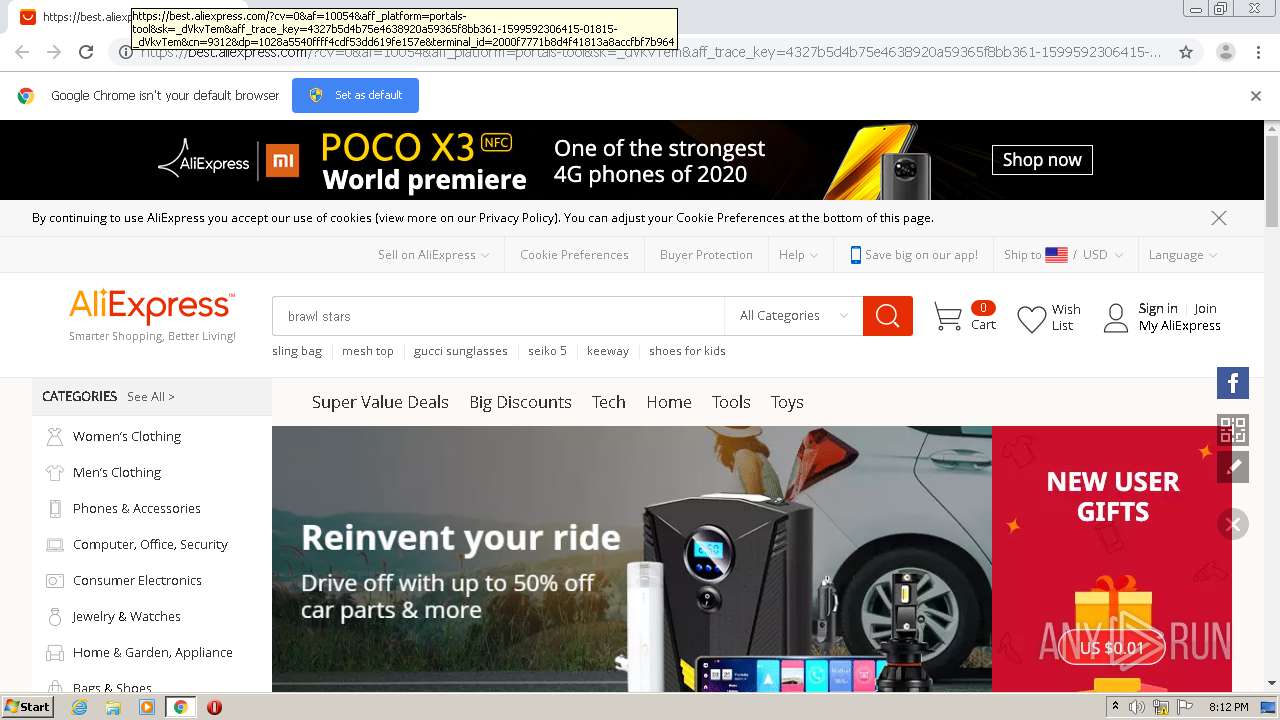
Task: Click Shop now on POCO X3 banner
Action: (x=1042, y=160)
